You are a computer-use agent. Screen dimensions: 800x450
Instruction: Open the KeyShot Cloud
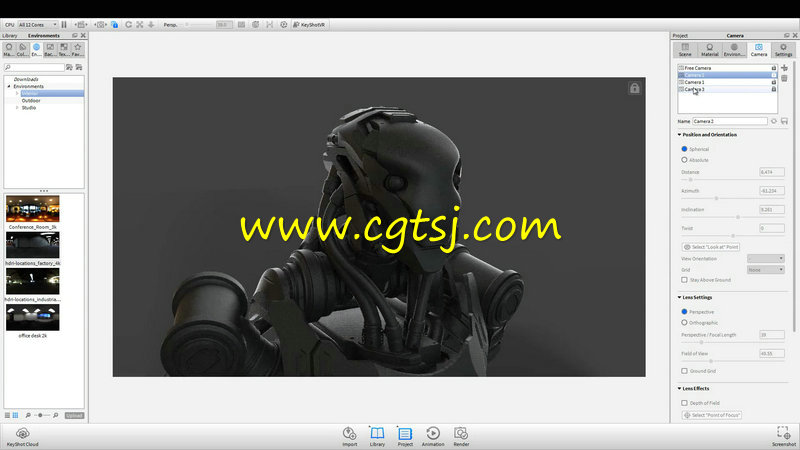pyautogui.click(x=22, y=436)
